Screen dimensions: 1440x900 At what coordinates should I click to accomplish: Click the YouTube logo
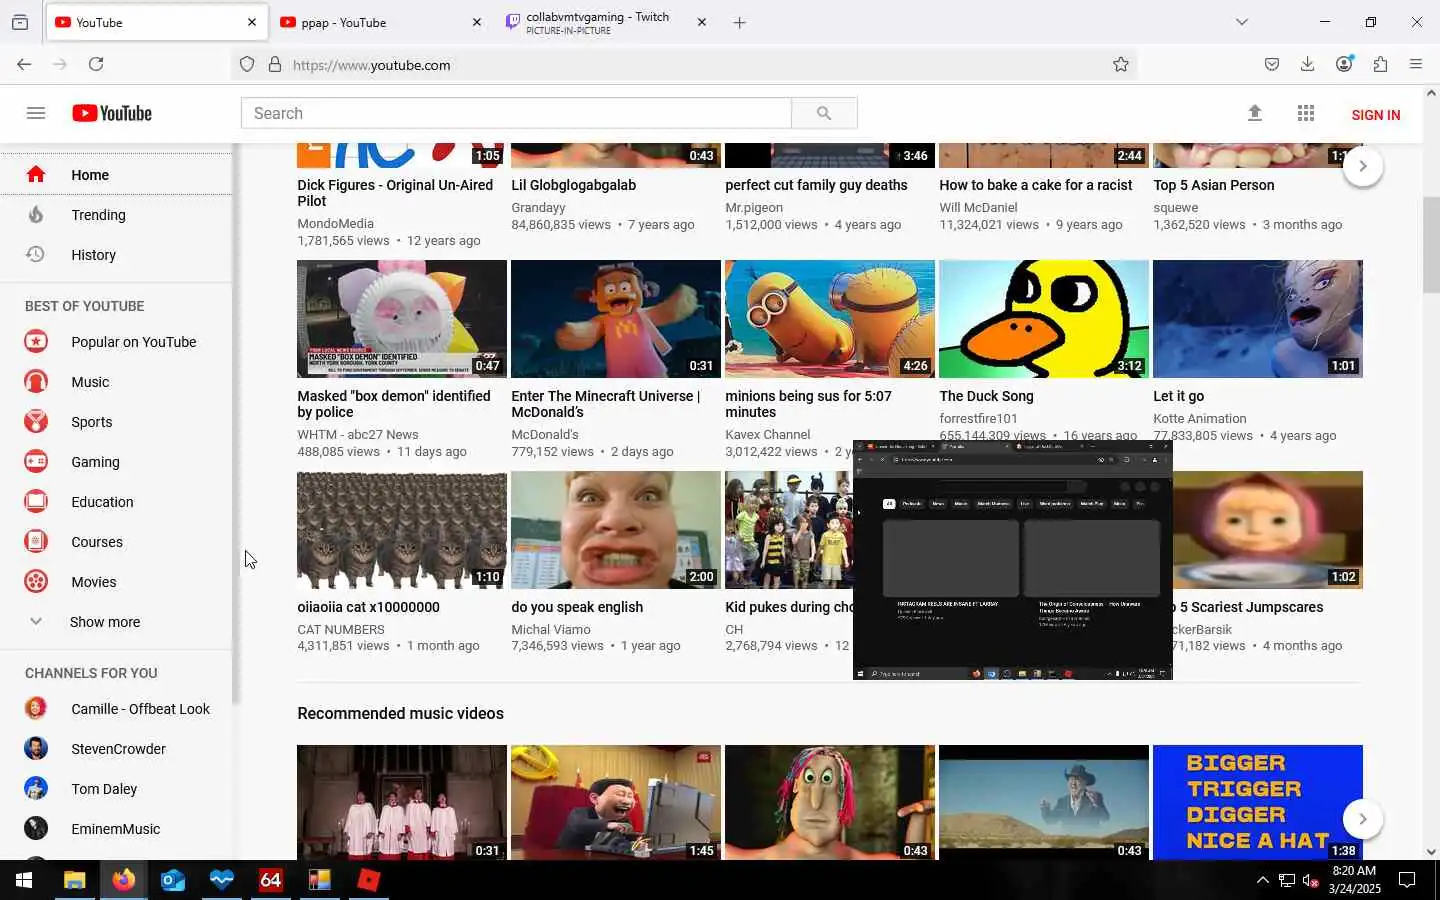(x=112, y=113)
